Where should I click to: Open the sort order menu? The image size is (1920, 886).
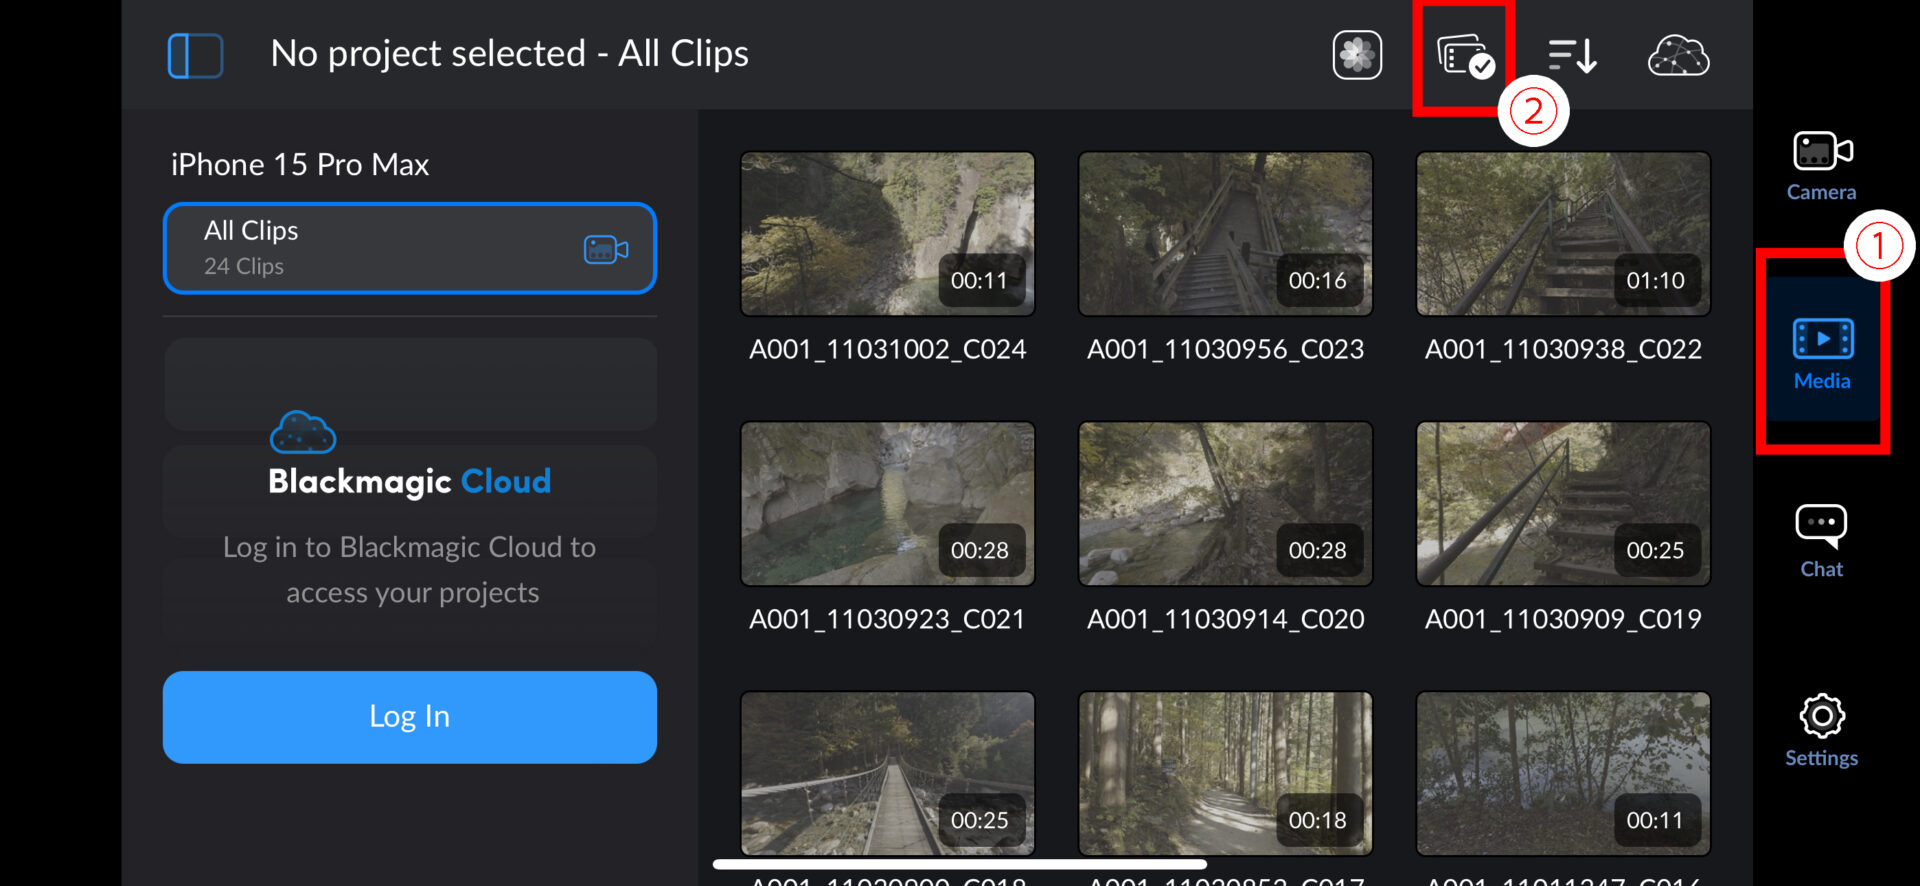1572,56
